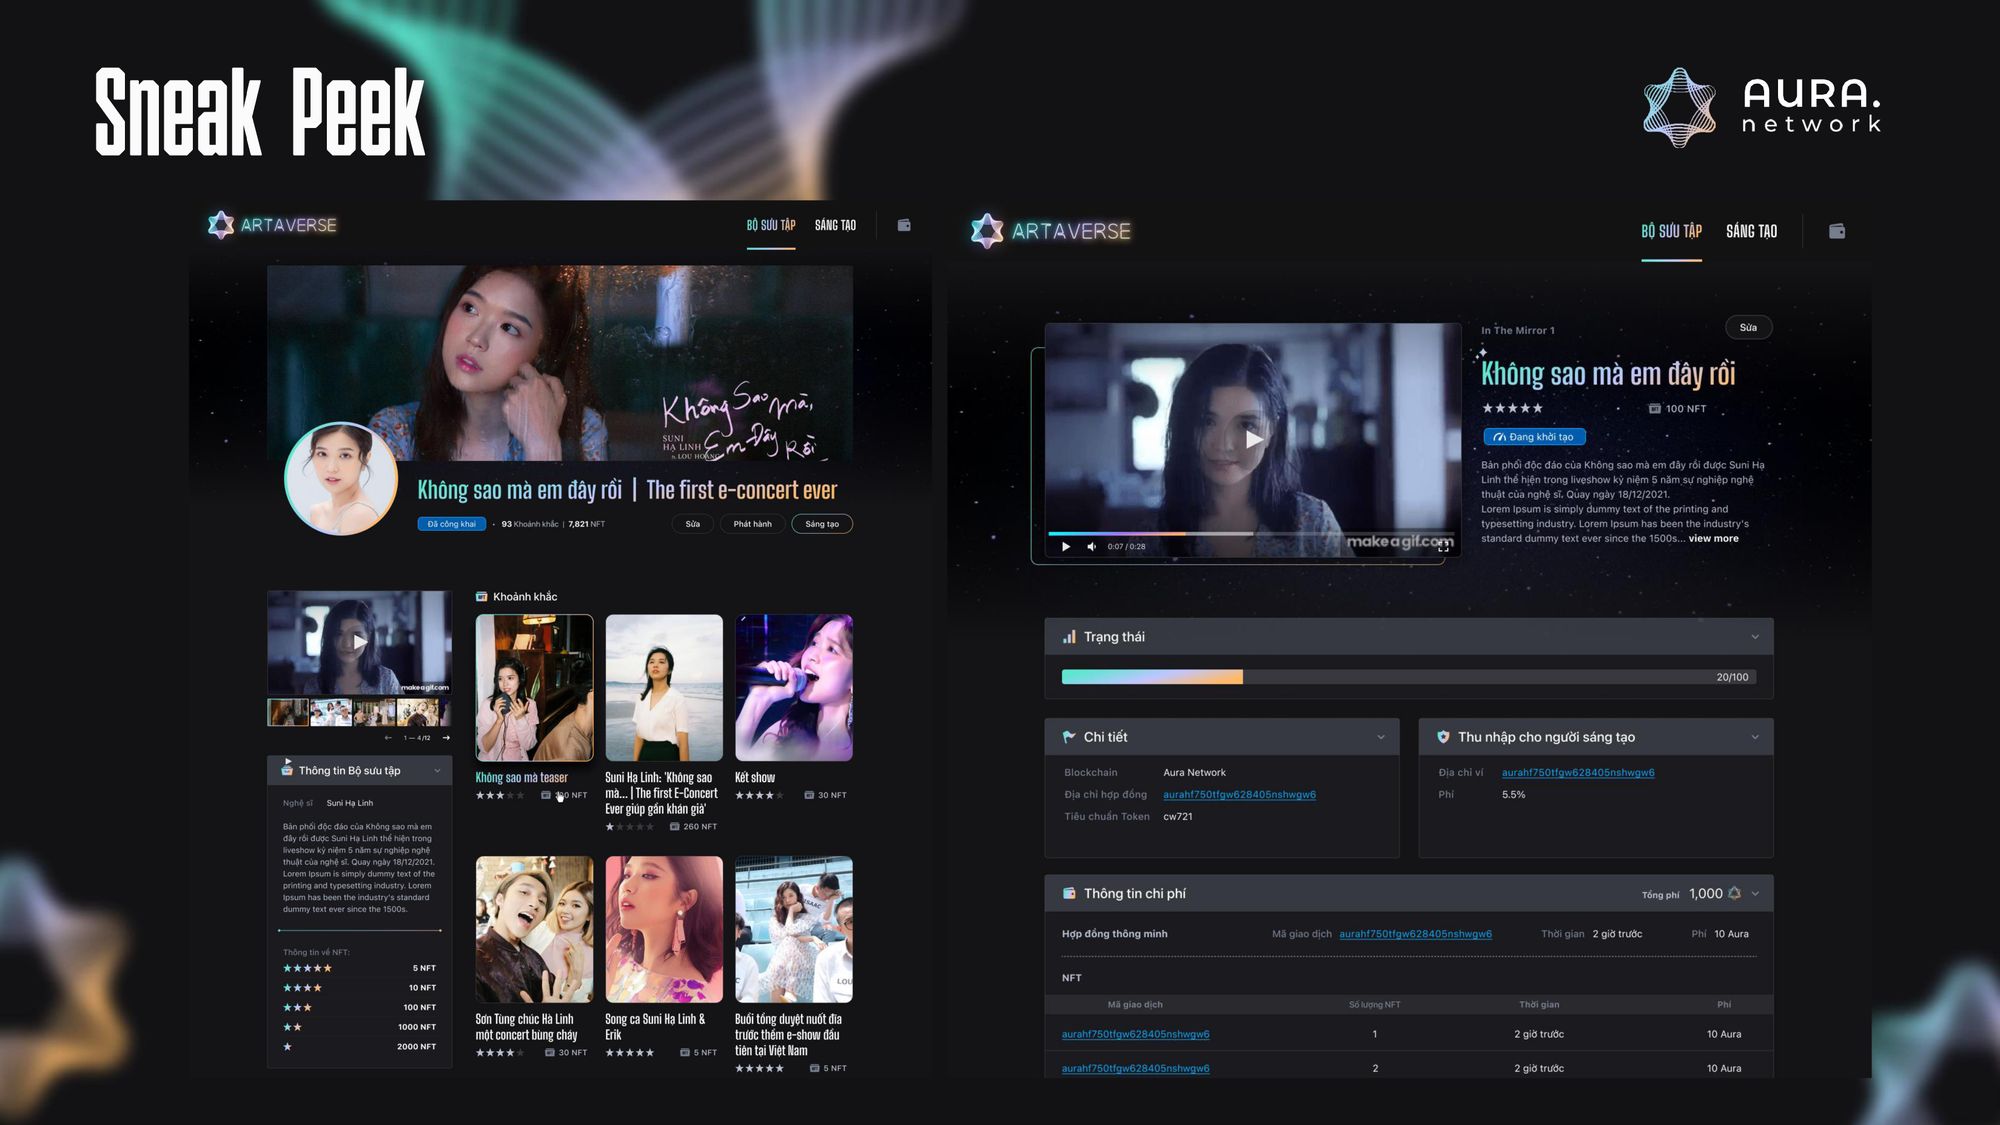Viewport: 2000px width, 1125px height.
Task: Click the wallet icon in left Artaverse header
Action: coord(904,225)
